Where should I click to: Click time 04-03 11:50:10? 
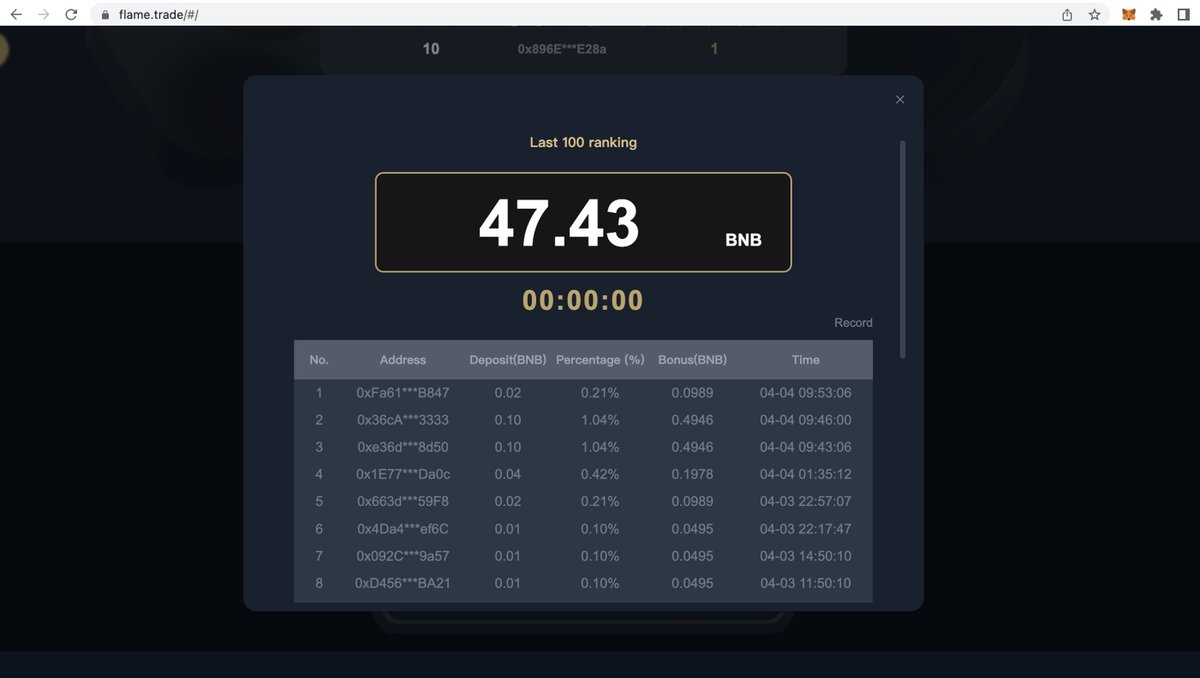point(805,583)
